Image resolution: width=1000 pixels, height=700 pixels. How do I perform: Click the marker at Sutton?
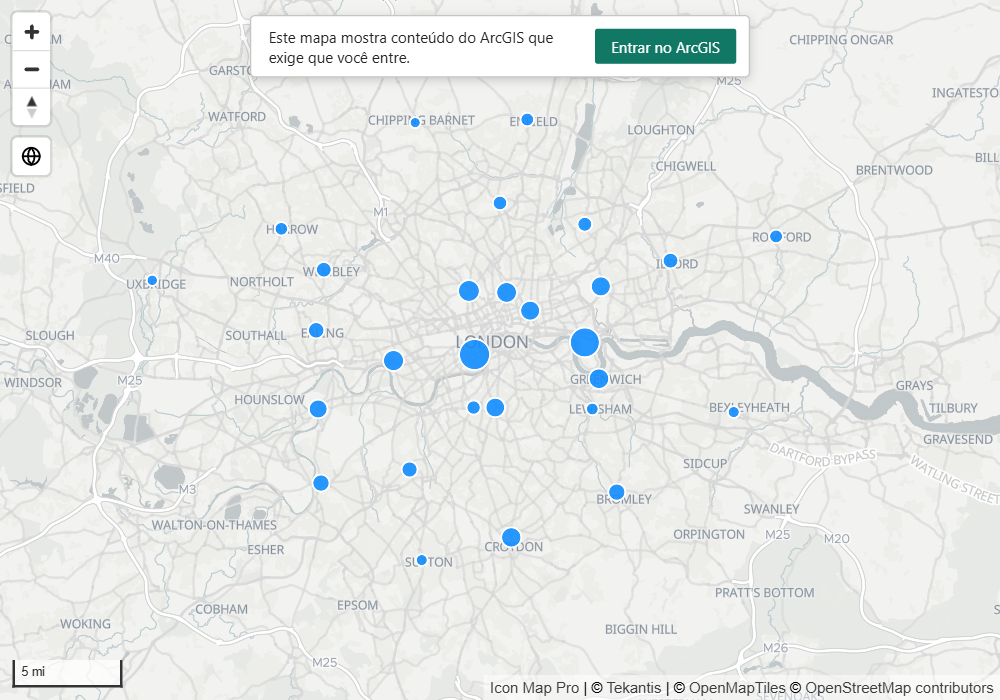tap(422, 560)
